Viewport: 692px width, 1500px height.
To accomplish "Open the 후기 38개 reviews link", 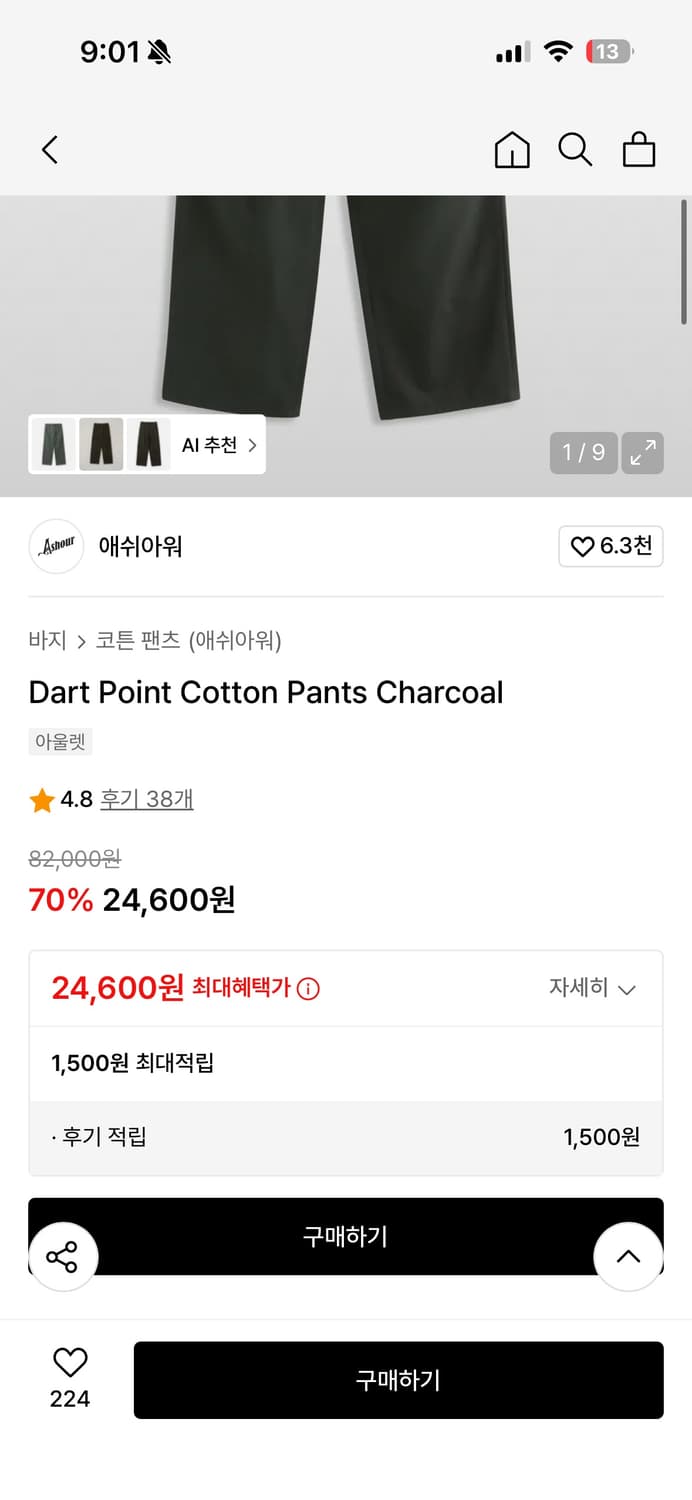I will tap(146, 800).
